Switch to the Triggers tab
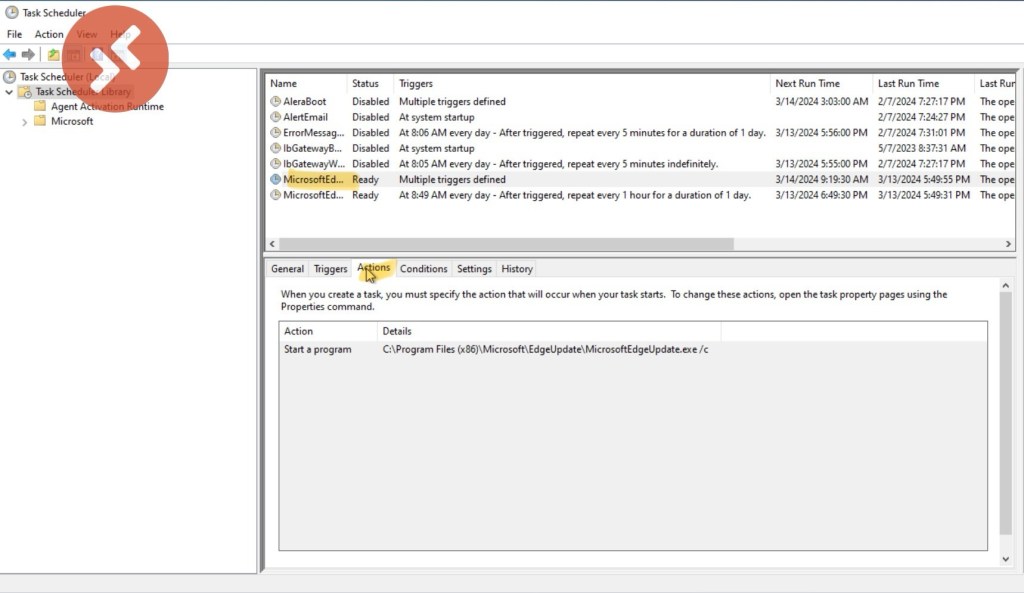 coord(330,269)
